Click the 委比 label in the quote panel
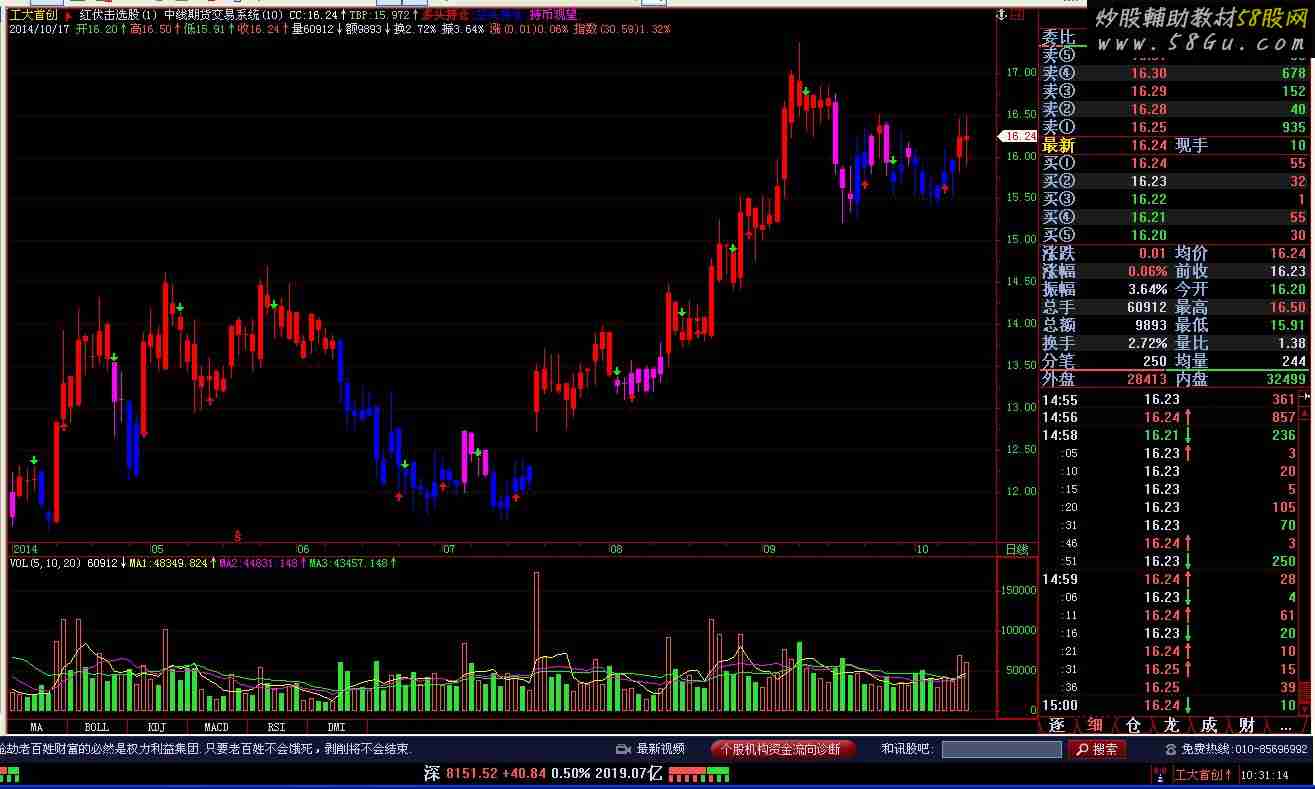This screenshot has width=1315, height=789. pos(1059,36)
